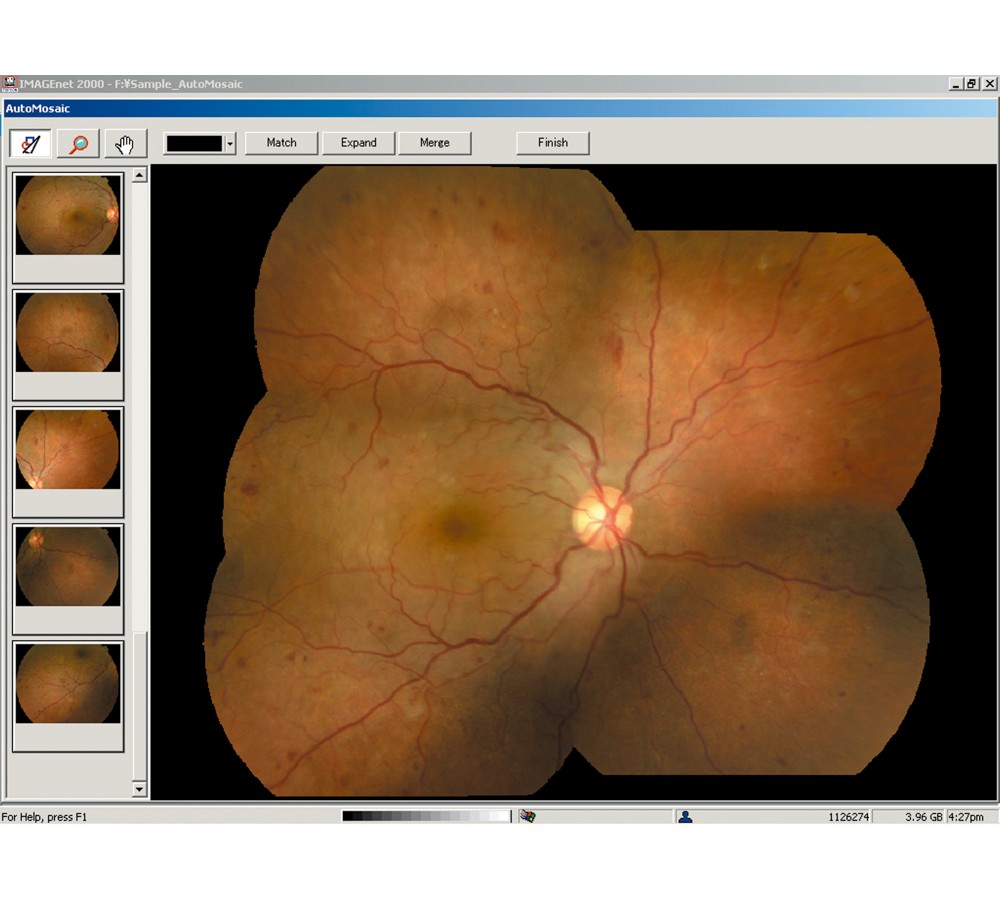Click the 4:27pm clock entry
This screenshot has height=900, width=1000.
[966, 817]
